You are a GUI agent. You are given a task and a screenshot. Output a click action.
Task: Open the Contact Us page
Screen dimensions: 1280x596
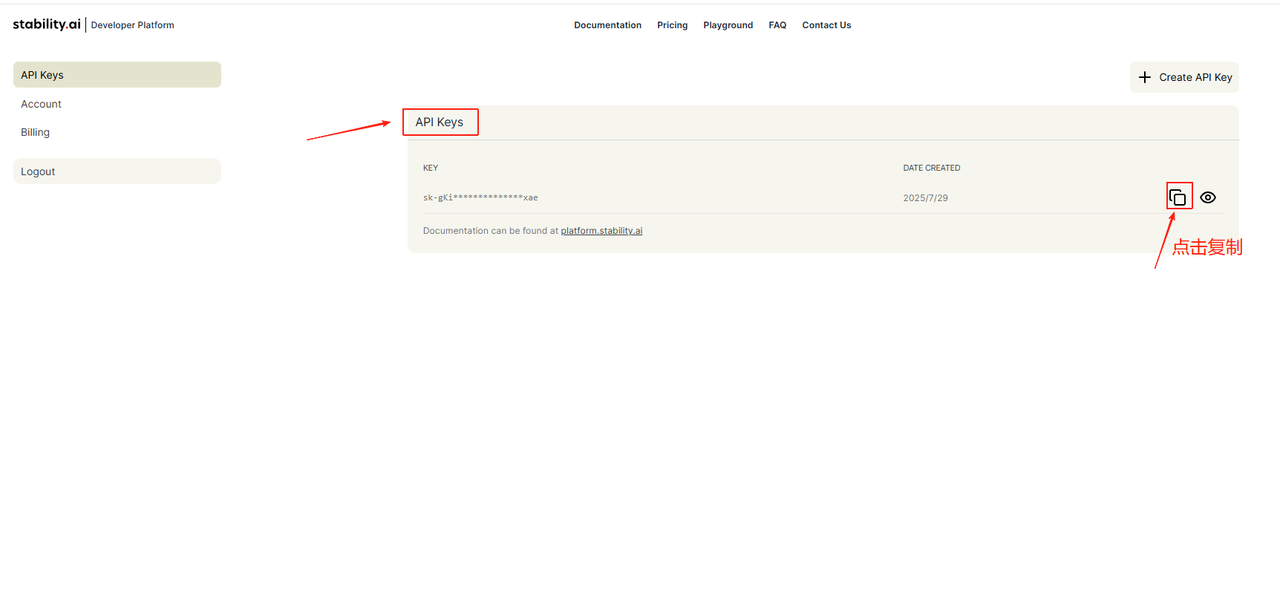pos(826,25)
